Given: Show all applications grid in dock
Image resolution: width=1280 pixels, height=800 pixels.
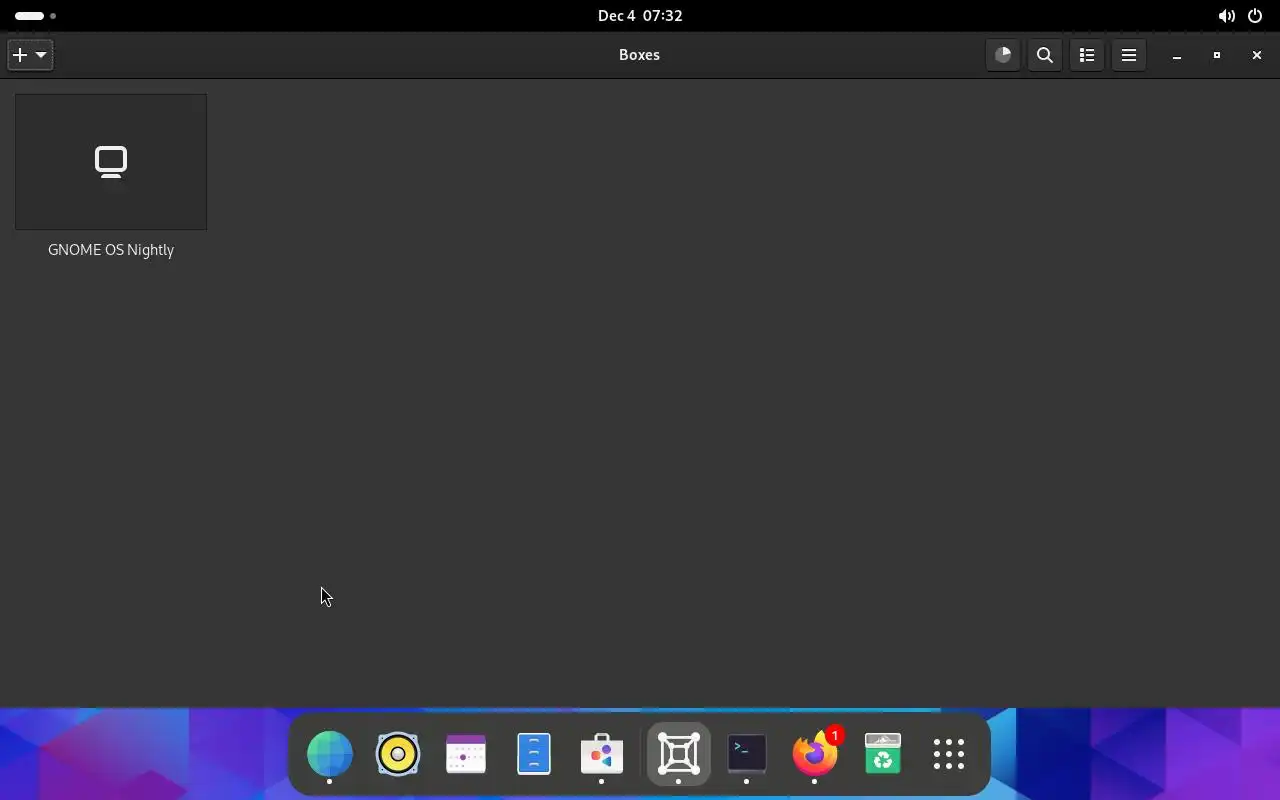Looking at the screenshot, I should click(x=949, y=754).
